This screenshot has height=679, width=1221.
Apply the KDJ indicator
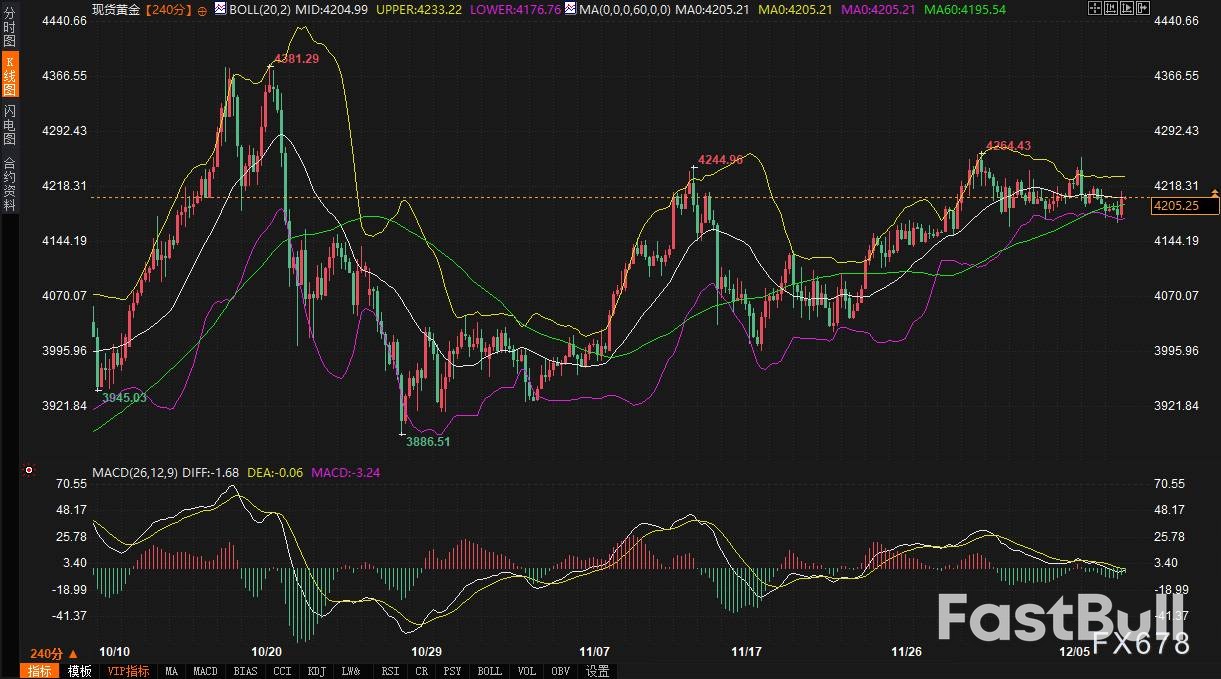pos(317,671)
